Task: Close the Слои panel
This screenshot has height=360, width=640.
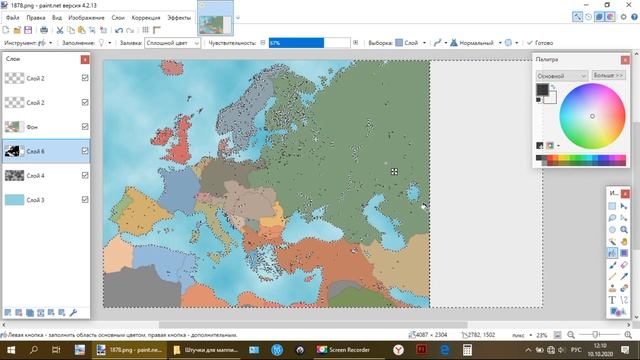Action: tap(84, 60)
